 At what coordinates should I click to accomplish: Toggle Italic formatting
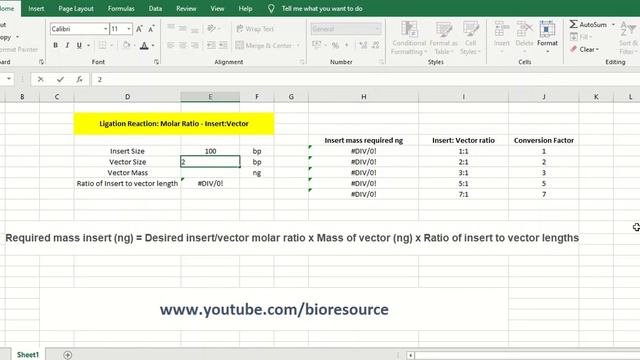tap(67, 45)
